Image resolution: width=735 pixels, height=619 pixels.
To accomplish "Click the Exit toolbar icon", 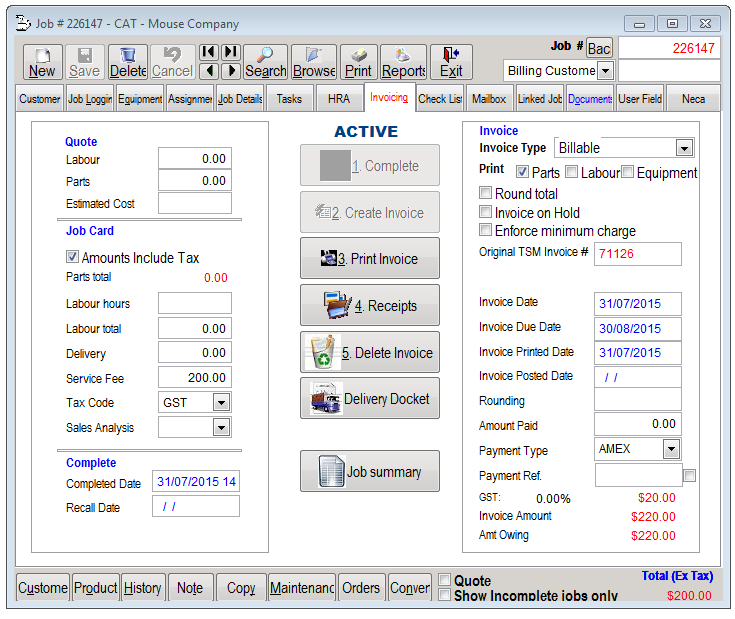I will (x=451, y=62).
